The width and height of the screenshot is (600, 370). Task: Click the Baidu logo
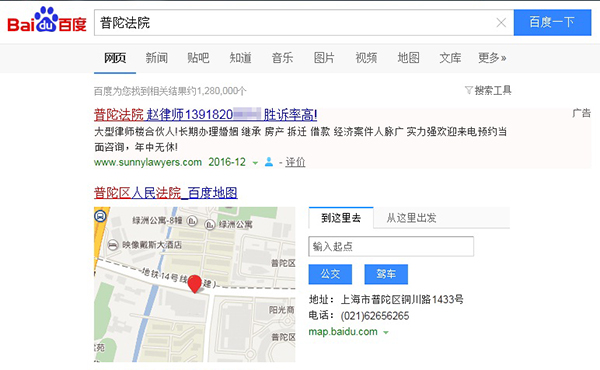point(47,20)
